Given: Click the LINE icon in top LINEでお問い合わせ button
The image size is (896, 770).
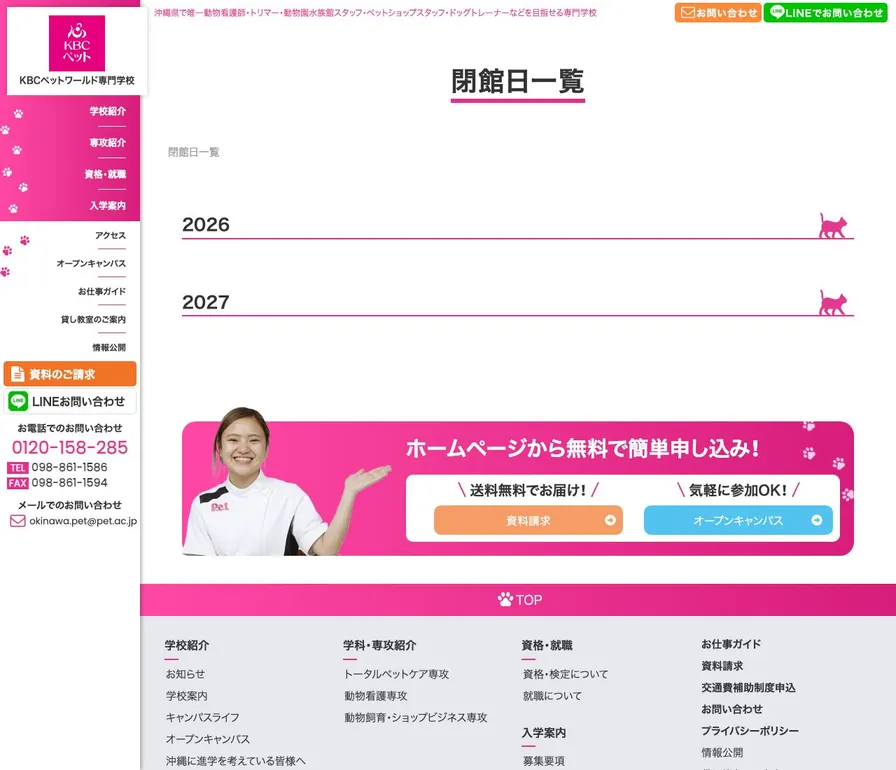Looking at the screenshot, I should 777,12.
